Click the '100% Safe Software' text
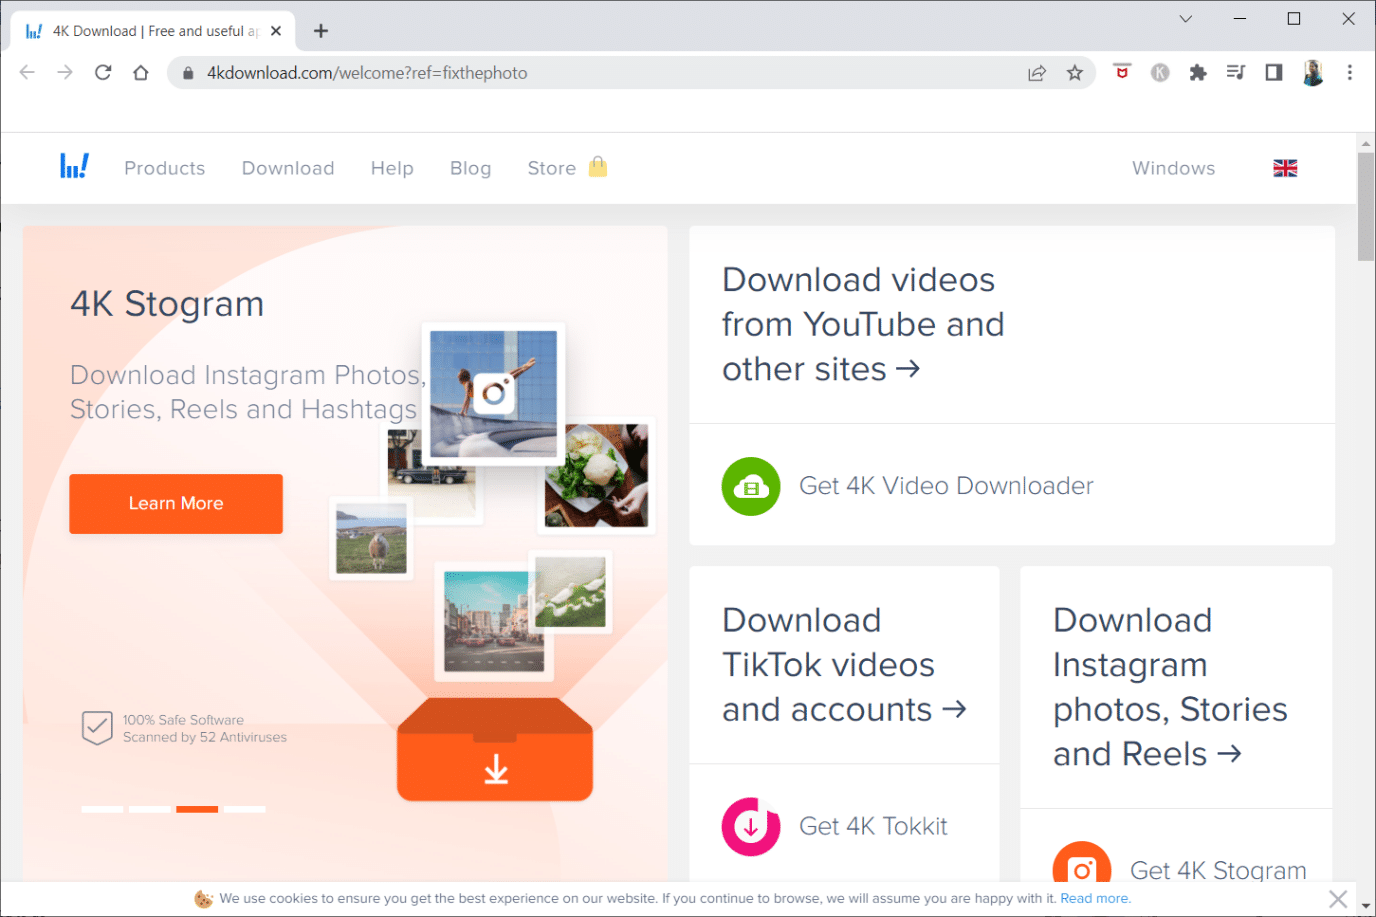Image resolution: width=1376 pixels, height=917 pixels. click(183, 720)
